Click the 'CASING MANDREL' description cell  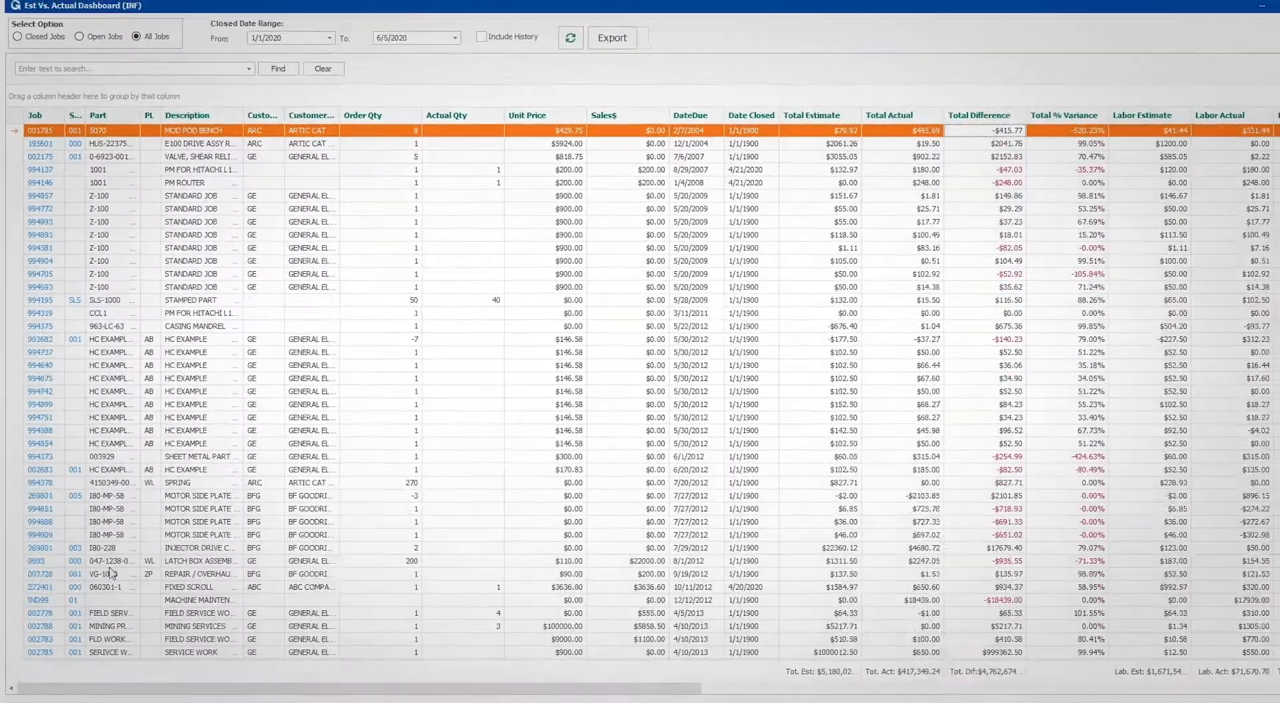point(202,326)
